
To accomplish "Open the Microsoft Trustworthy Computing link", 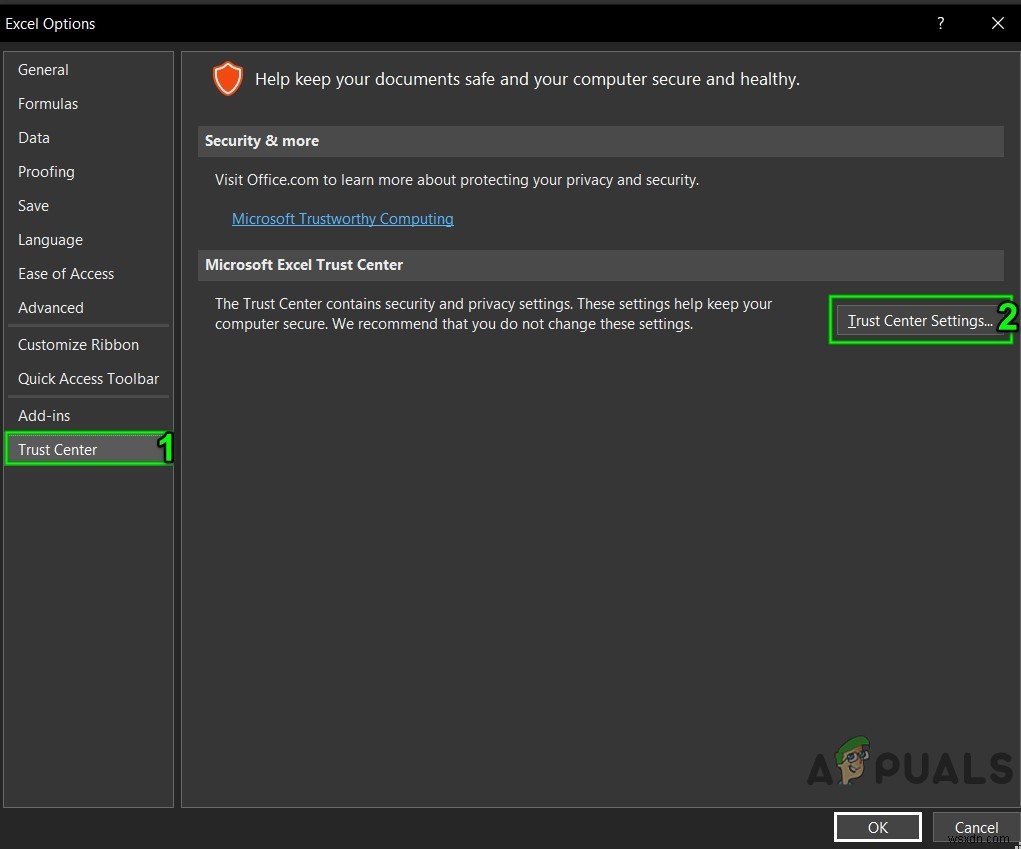I will coord(343,219).
